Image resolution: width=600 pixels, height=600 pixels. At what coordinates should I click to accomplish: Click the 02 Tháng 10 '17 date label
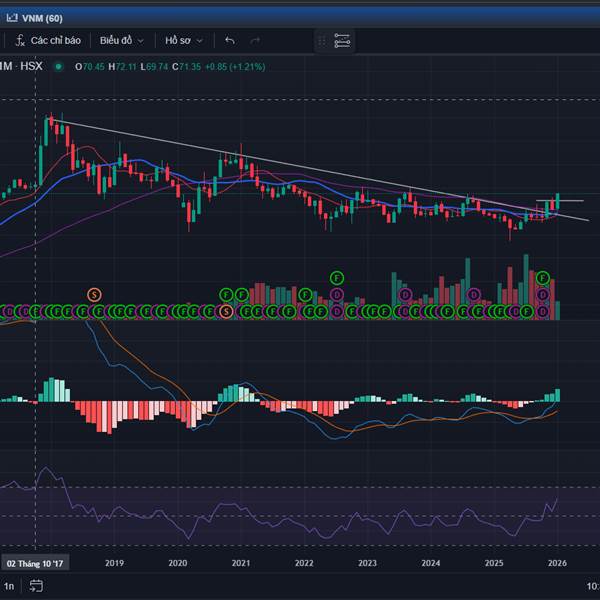[x=36, y=563]
